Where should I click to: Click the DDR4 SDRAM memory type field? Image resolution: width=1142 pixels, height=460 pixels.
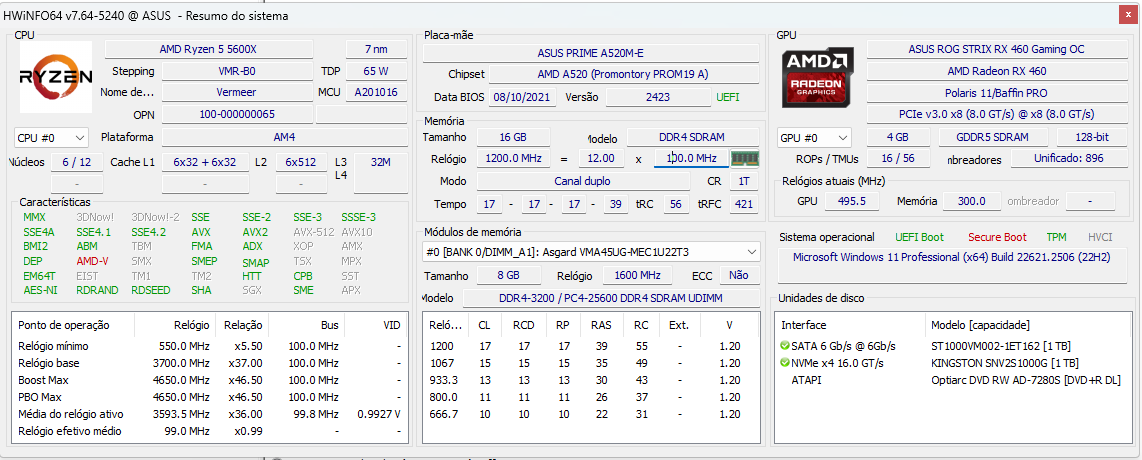point(693,137)
